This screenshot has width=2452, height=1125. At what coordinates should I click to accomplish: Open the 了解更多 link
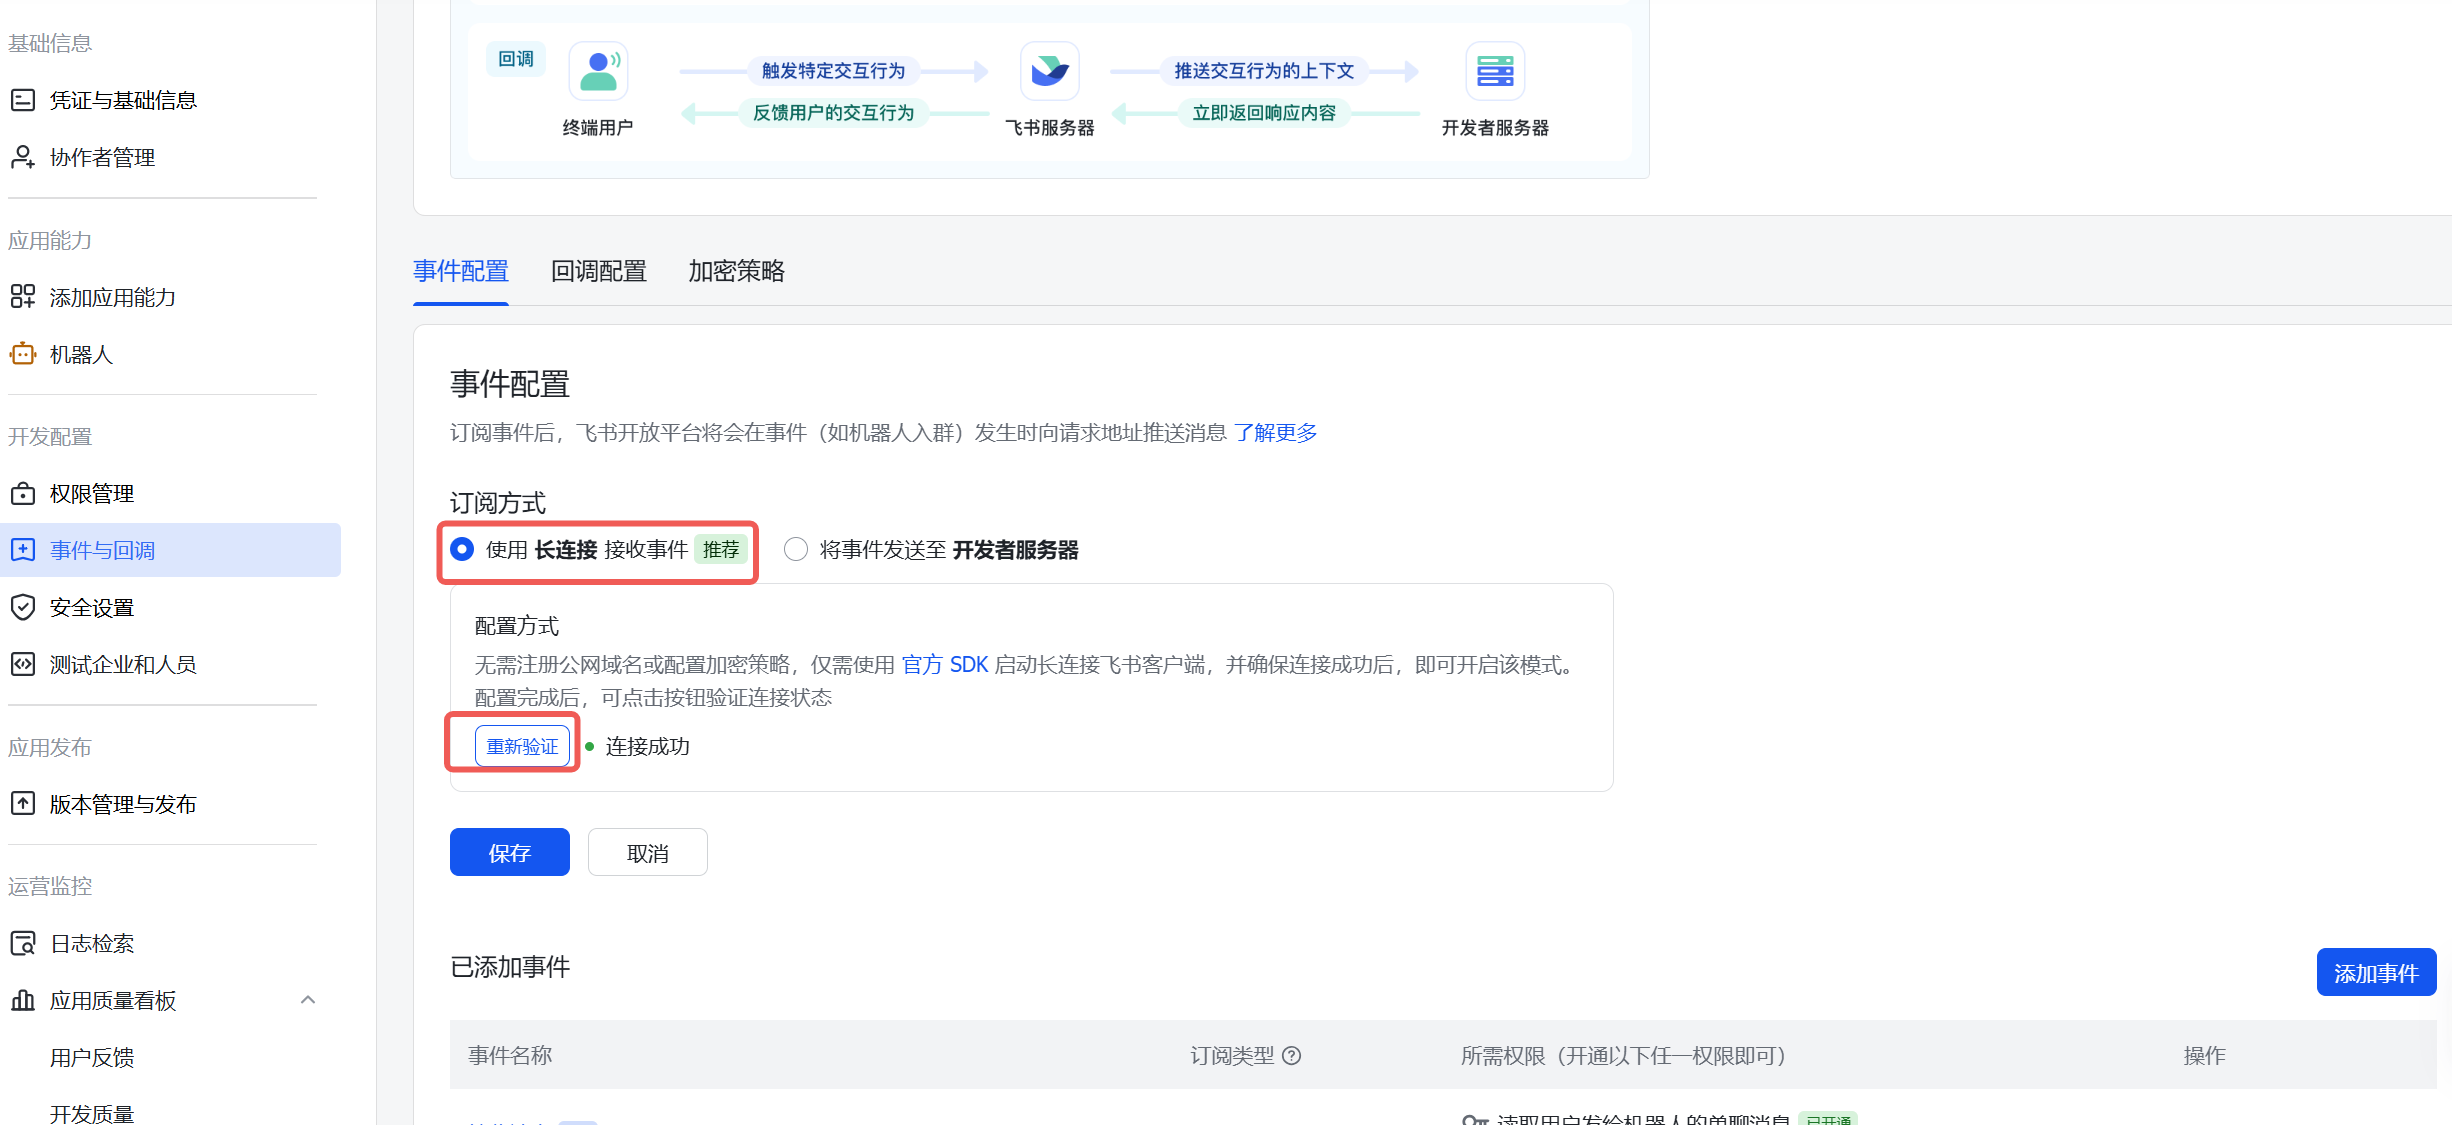pos(1275,432)
